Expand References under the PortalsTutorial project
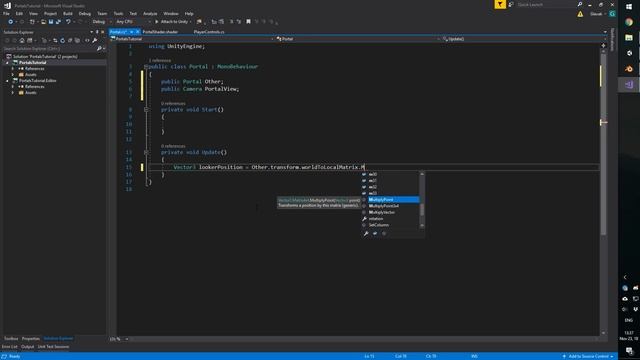The image size is (640, 360). [13, 69]
